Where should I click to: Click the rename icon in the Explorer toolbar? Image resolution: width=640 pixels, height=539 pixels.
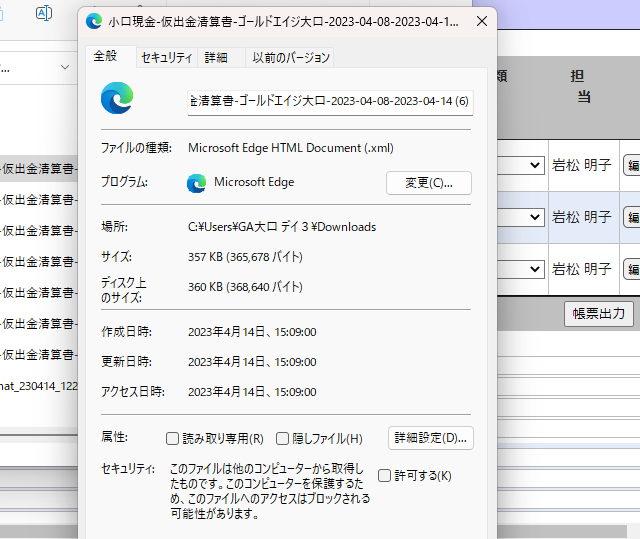click(44, 13)
